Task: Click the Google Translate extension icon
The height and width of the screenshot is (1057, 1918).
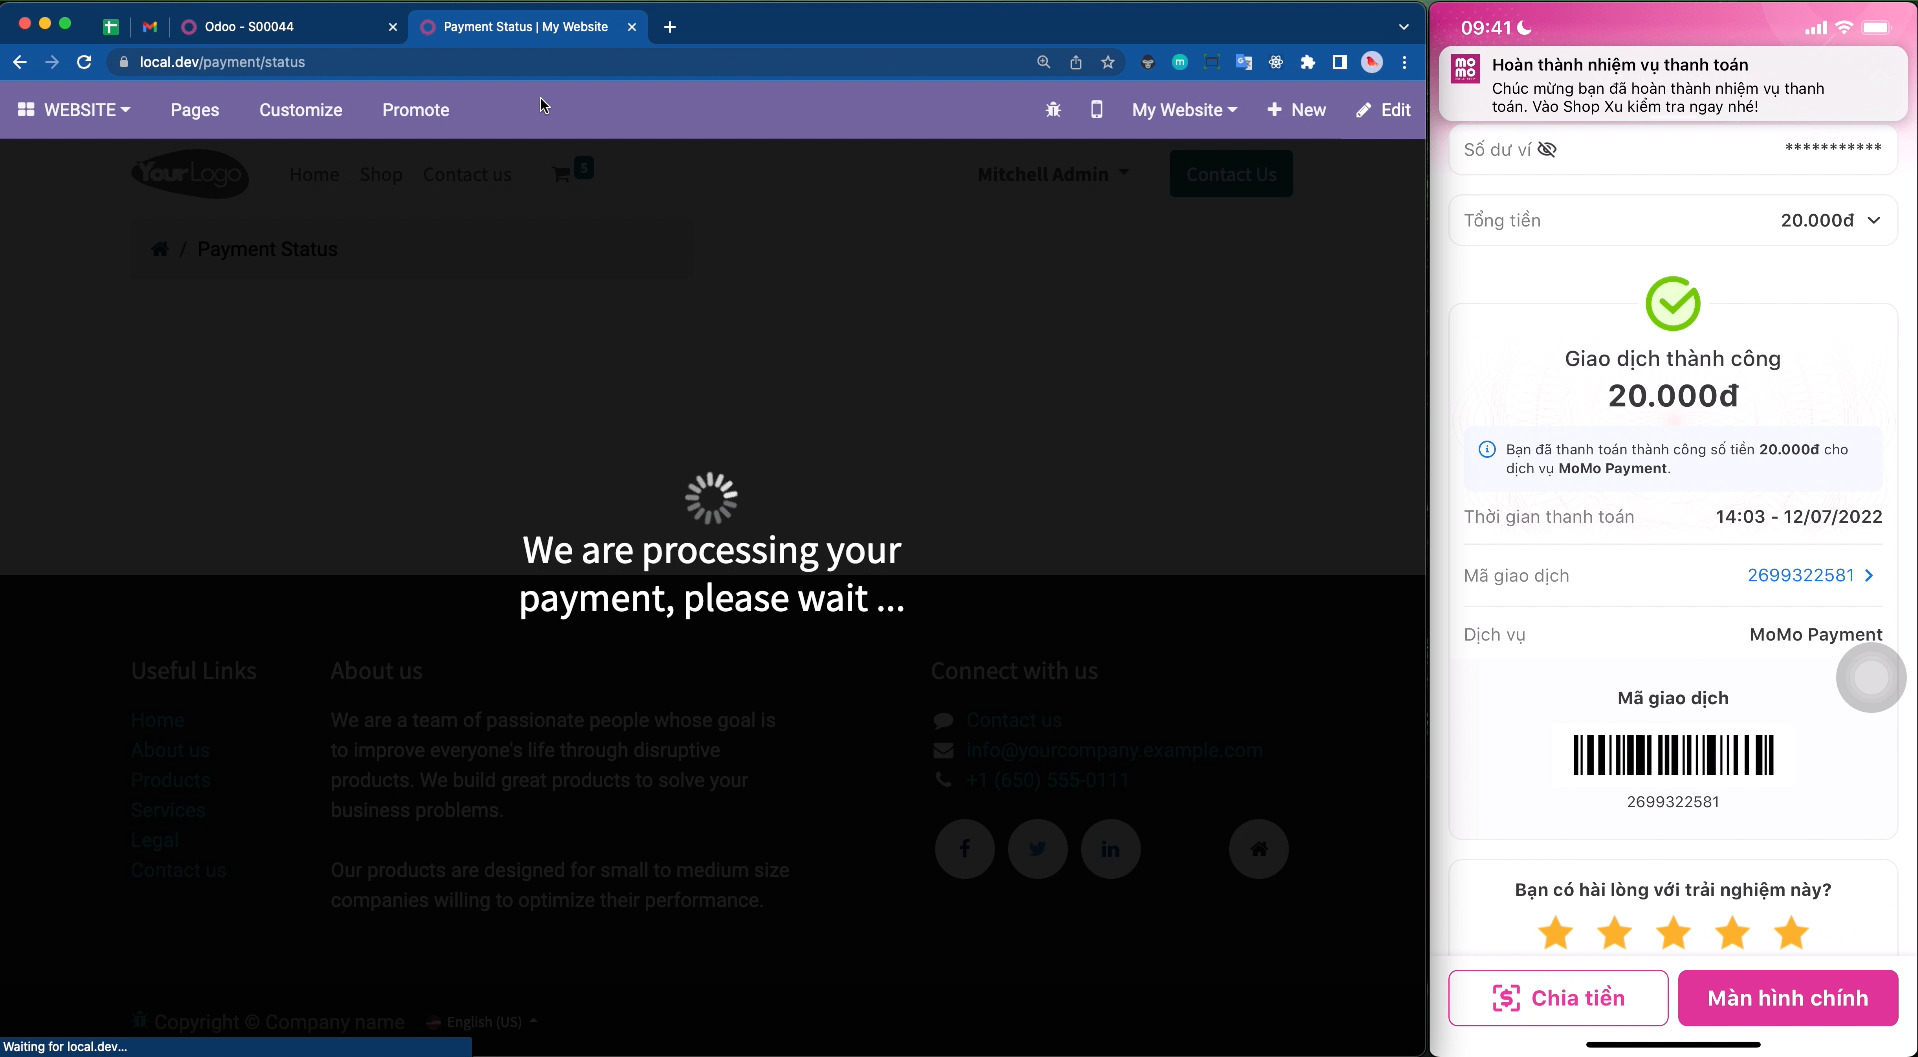Action: 1244,62
